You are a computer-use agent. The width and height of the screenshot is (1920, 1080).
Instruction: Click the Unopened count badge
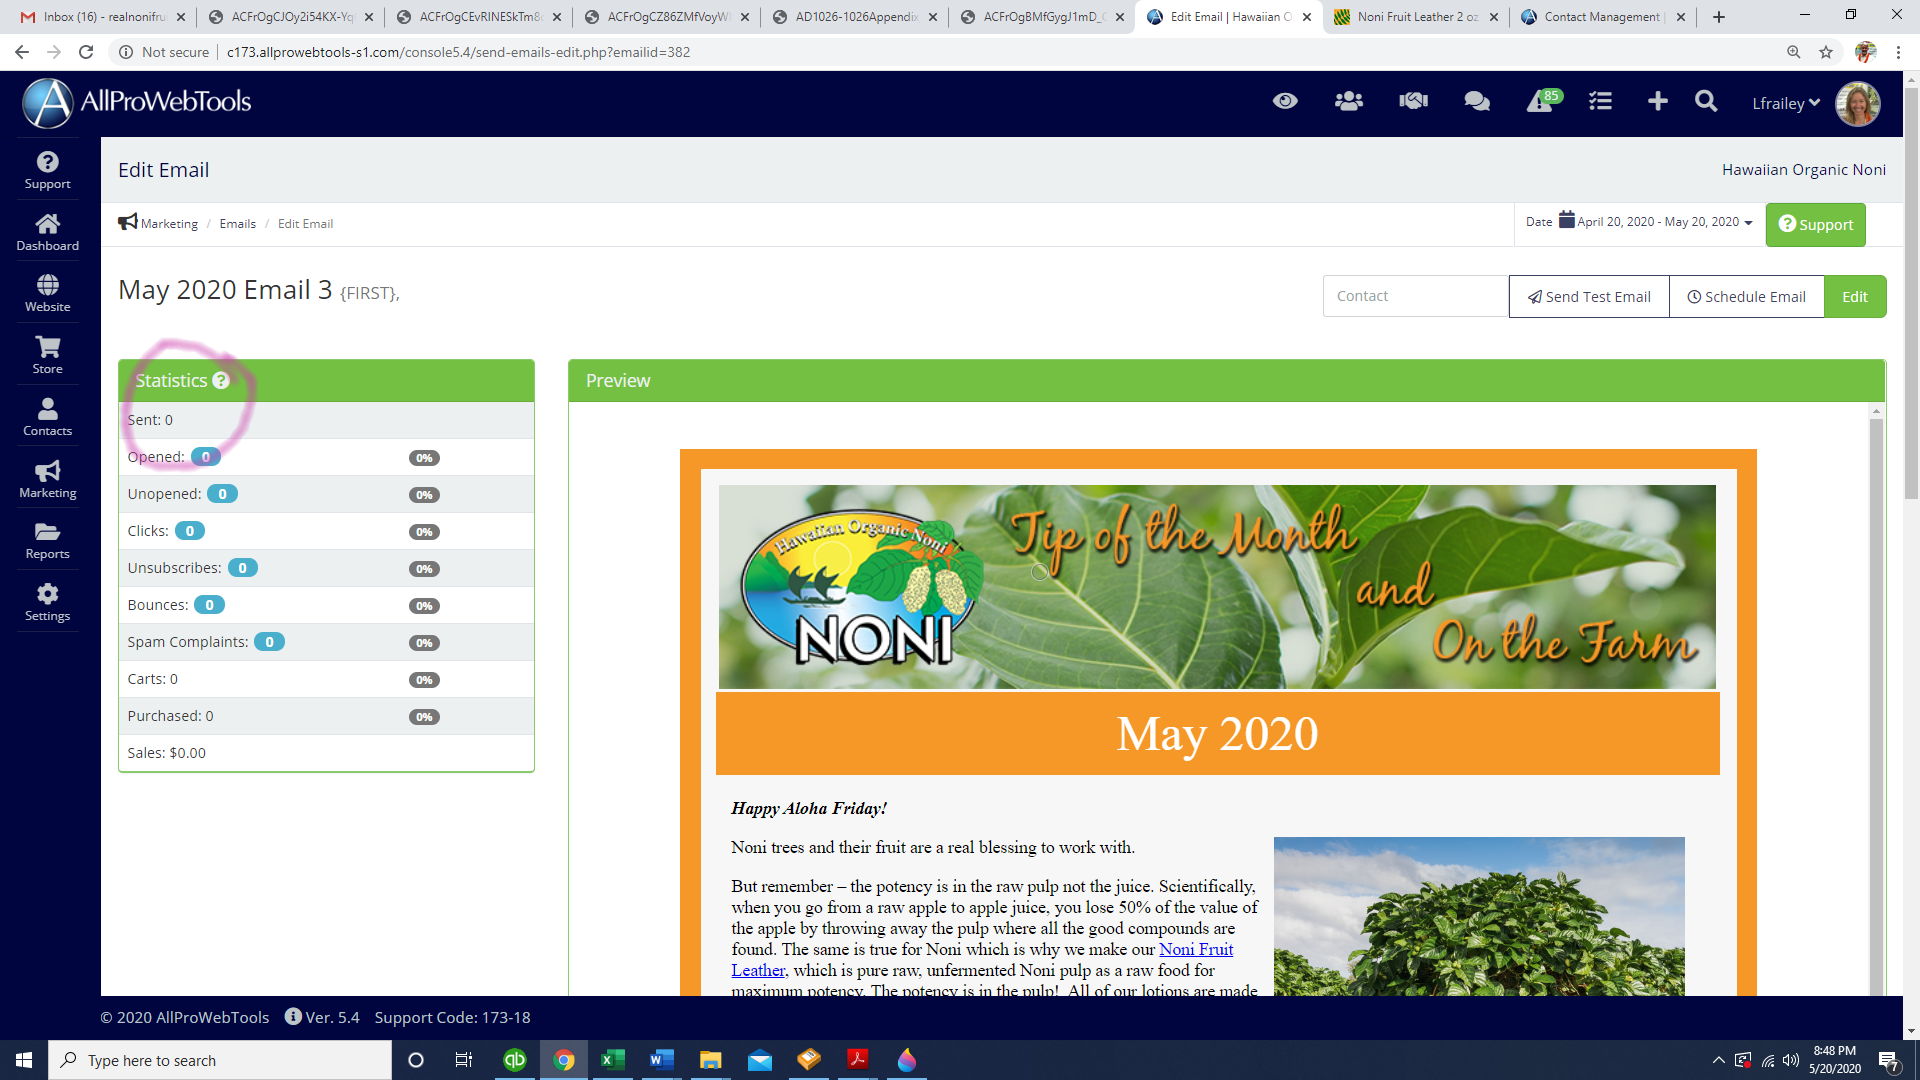click(223, 494)
